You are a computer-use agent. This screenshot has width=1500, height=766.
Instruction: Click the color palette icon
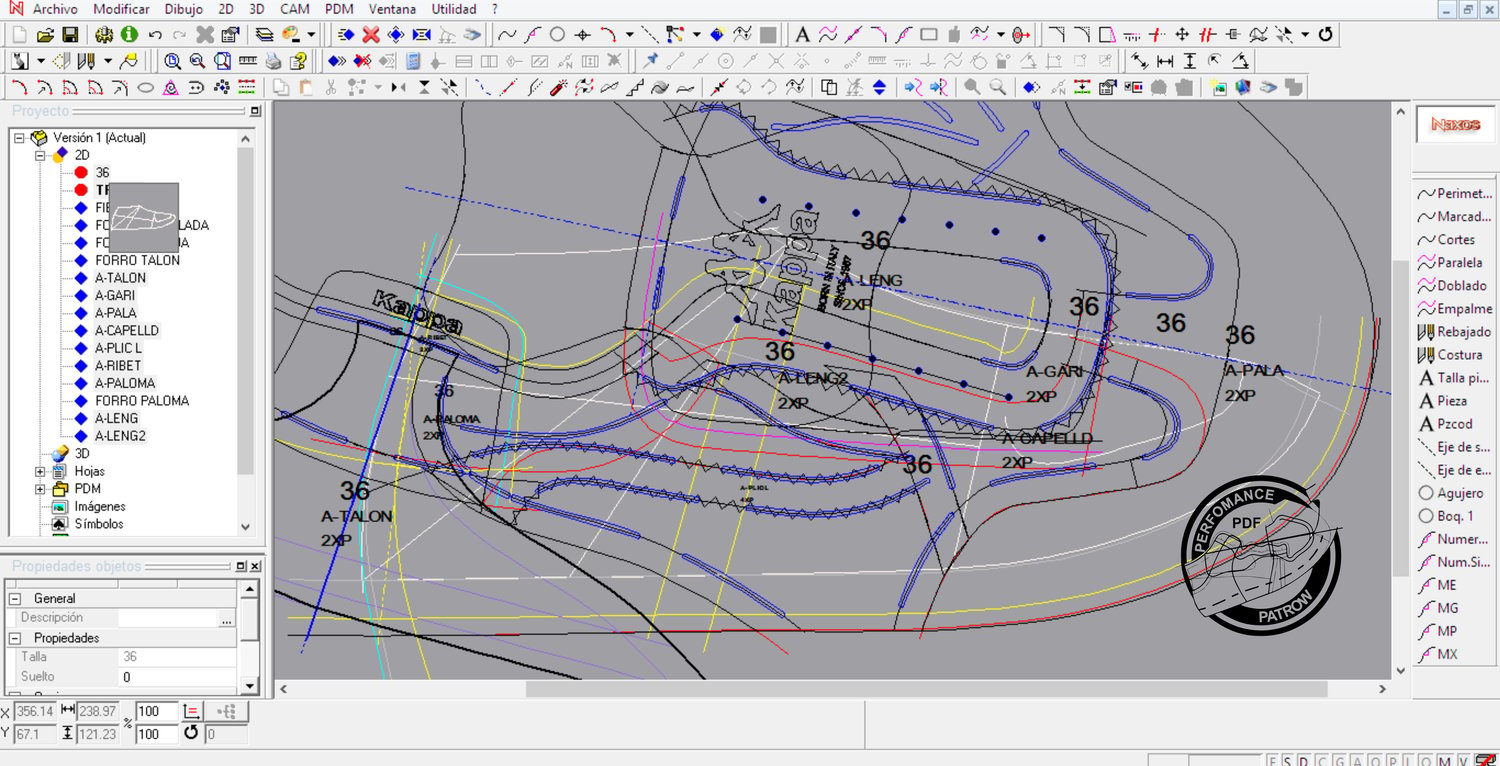[x=292, y=35]
